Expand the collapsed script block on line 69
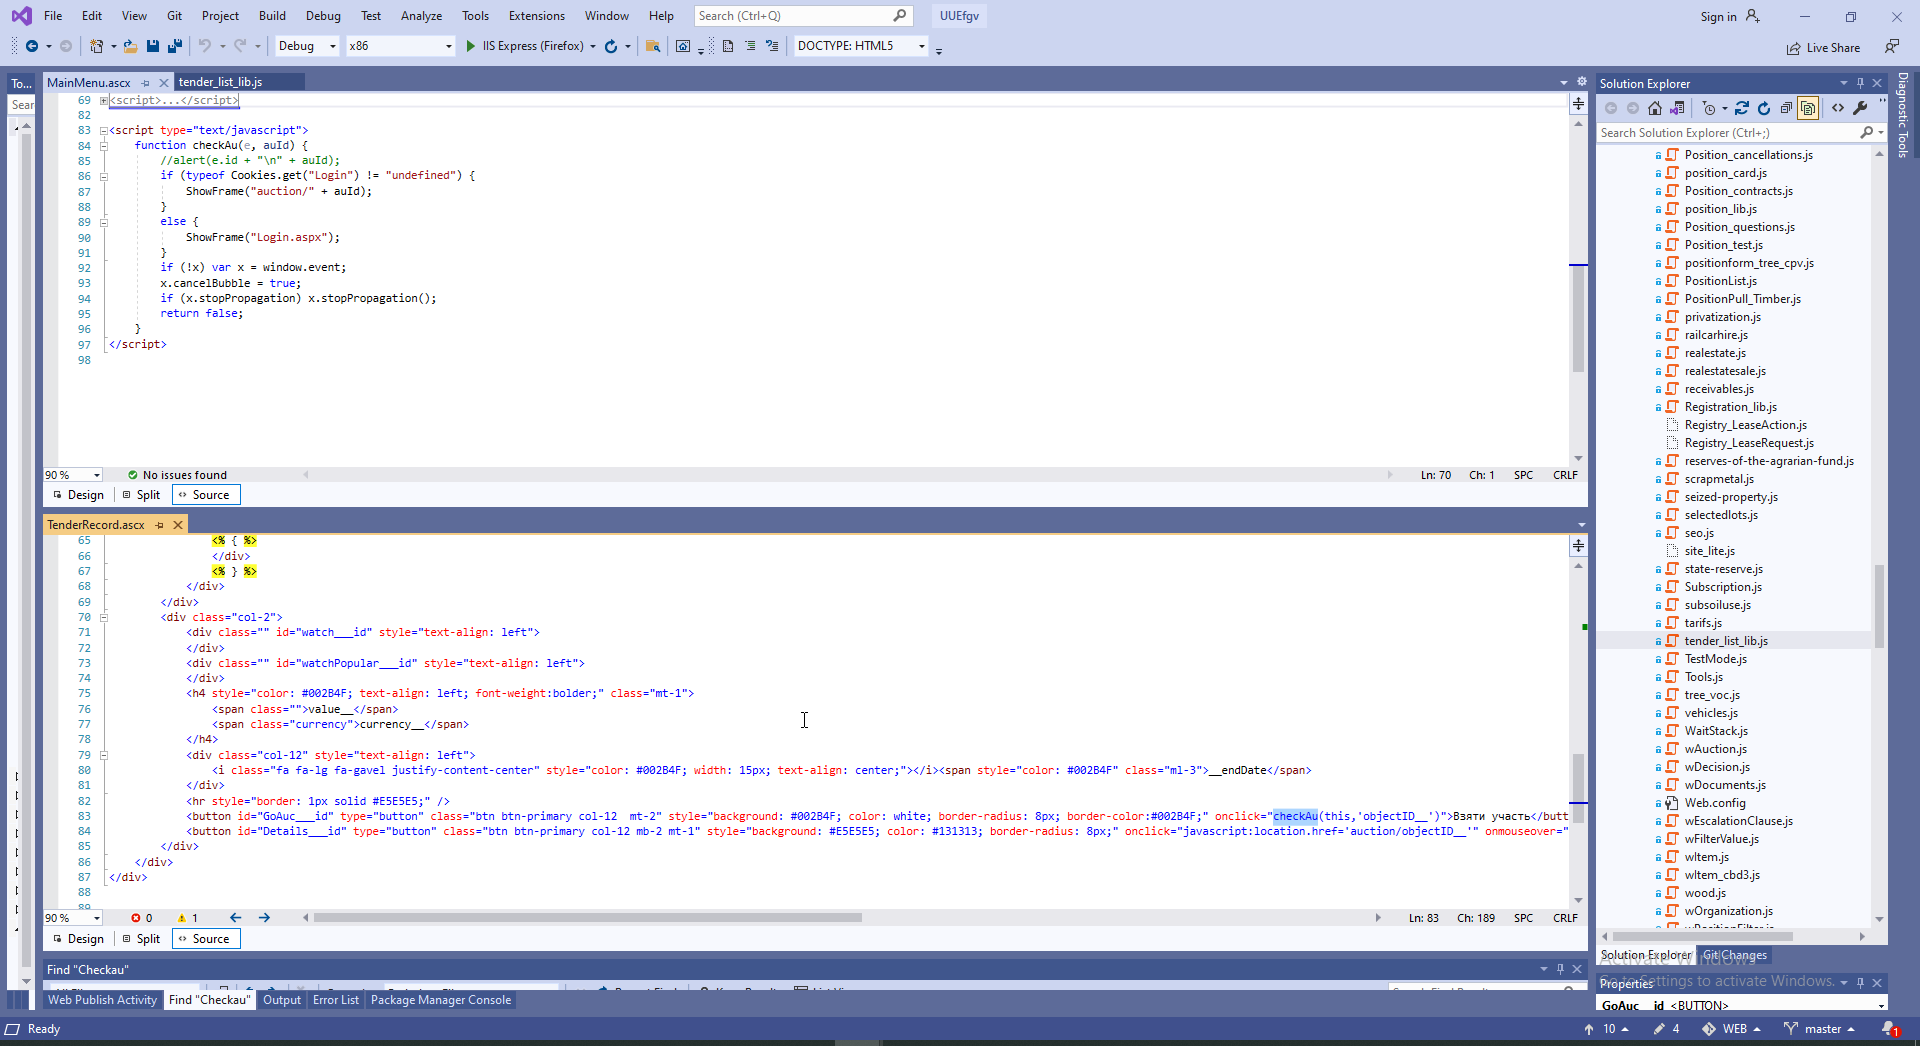Image resolution: width=1920 pixels, height=1046 pixels. 104,100
